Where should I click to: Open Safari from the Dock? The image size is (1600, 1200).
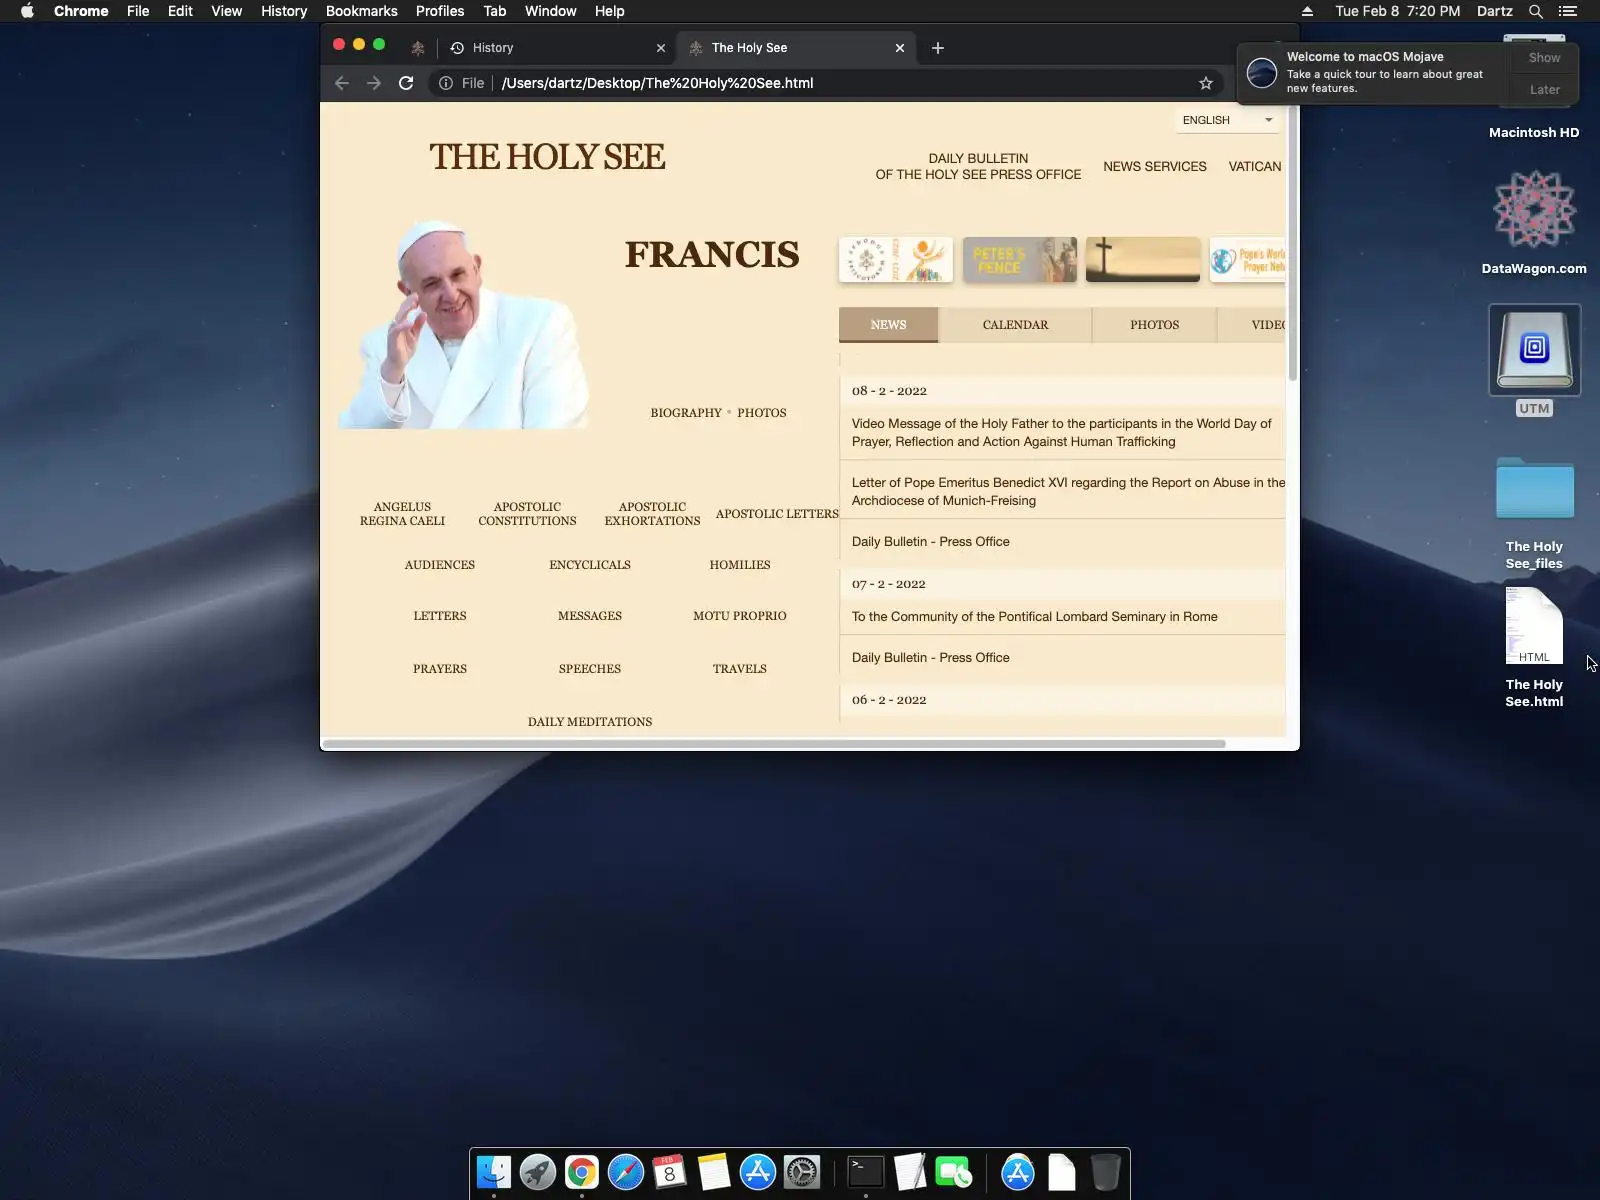(x=626, y=1172)
